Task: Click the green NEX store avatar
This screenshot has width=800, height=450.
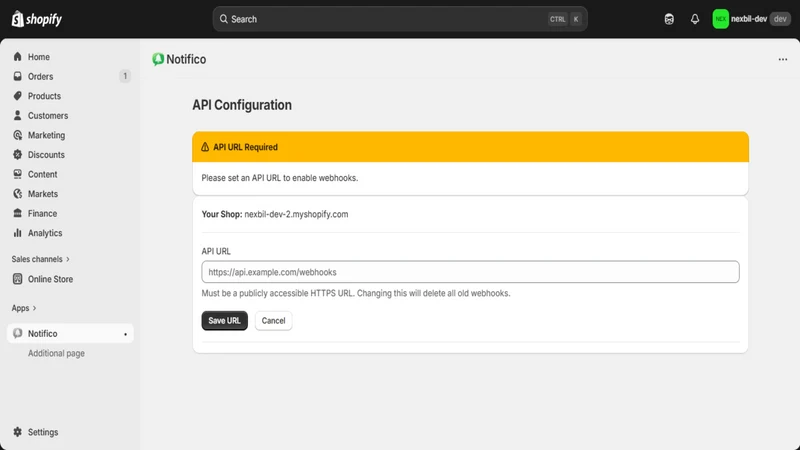Action: 720,19
